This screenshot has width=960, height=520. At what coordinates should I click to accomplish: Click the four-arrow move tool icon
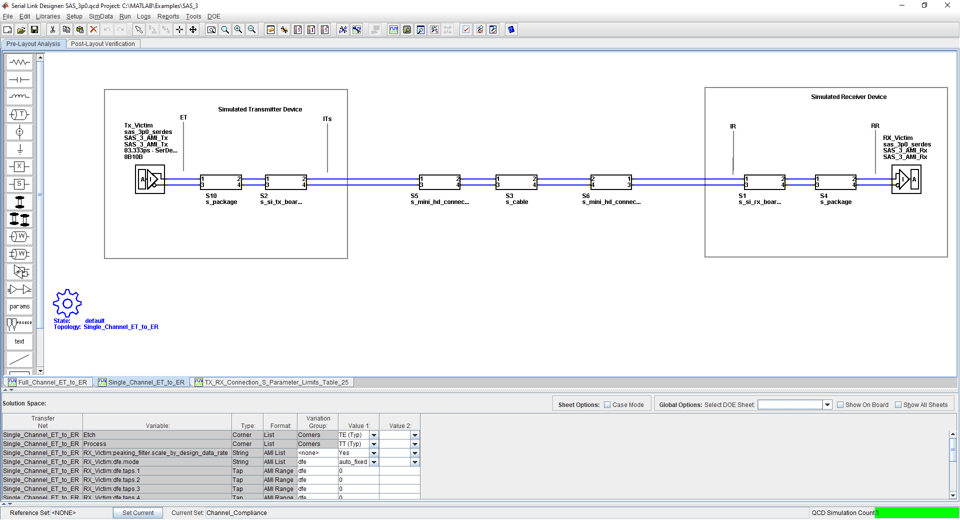(x=193, y=29)
